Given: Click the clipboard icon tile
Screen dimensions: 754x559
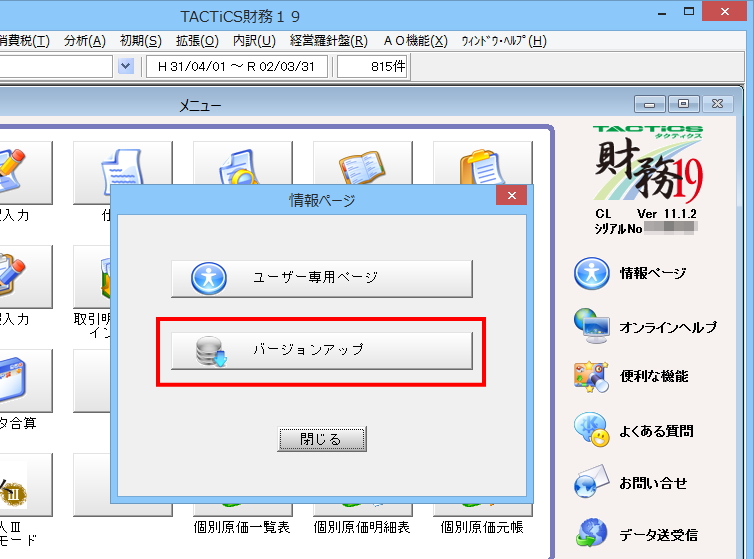Looking at the screenshot, I should [483, 164].
